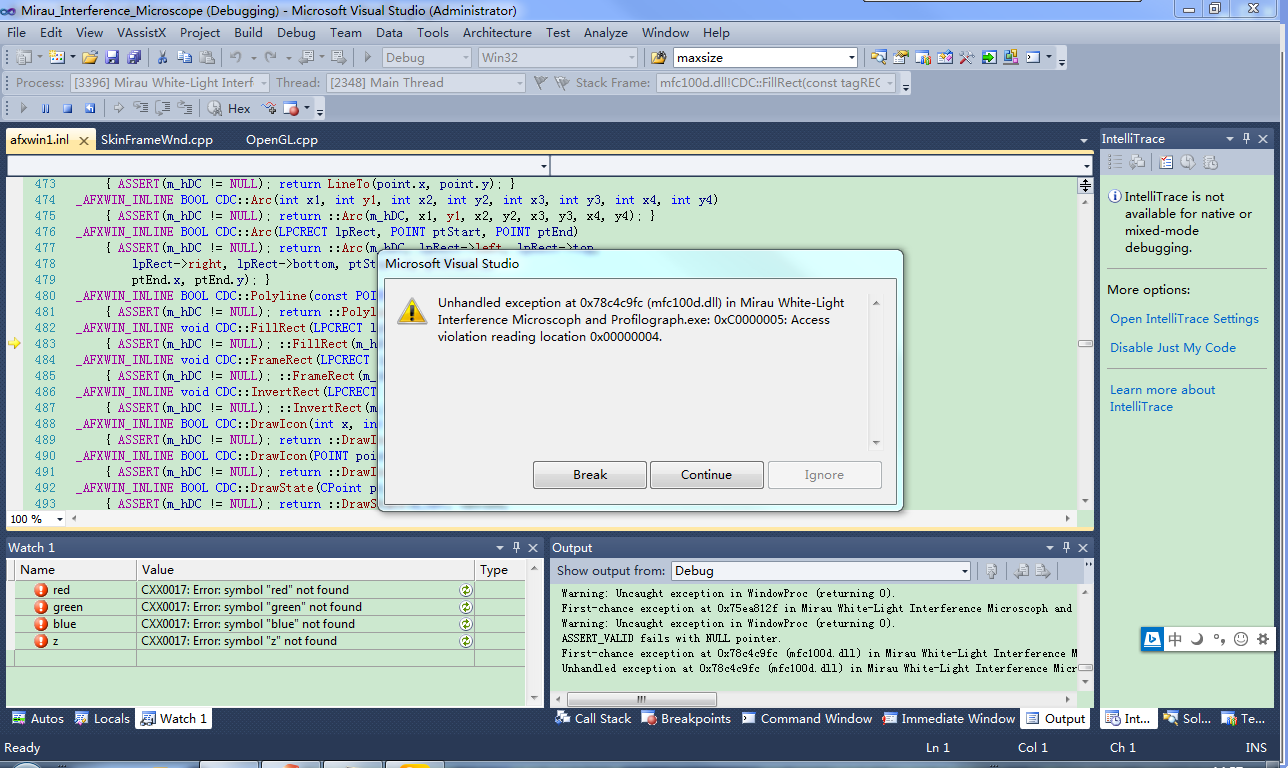Switch to the Breakpoints tab

686,719
